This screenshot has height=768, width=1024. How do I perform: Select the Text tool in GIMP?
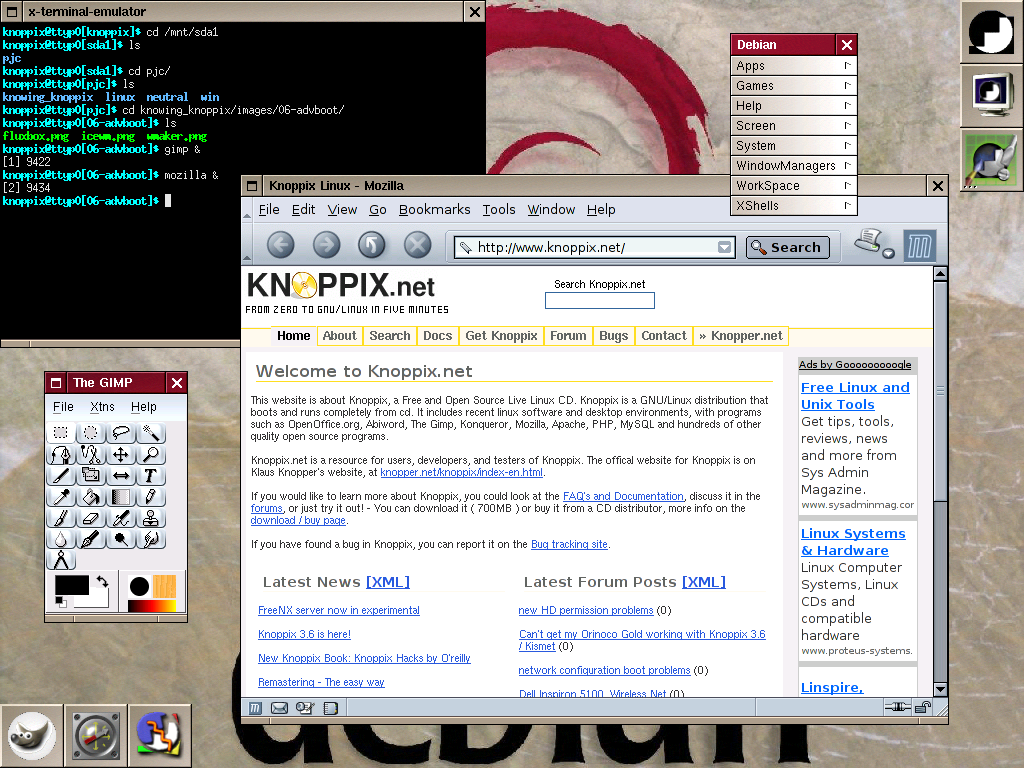coord(151,475)
